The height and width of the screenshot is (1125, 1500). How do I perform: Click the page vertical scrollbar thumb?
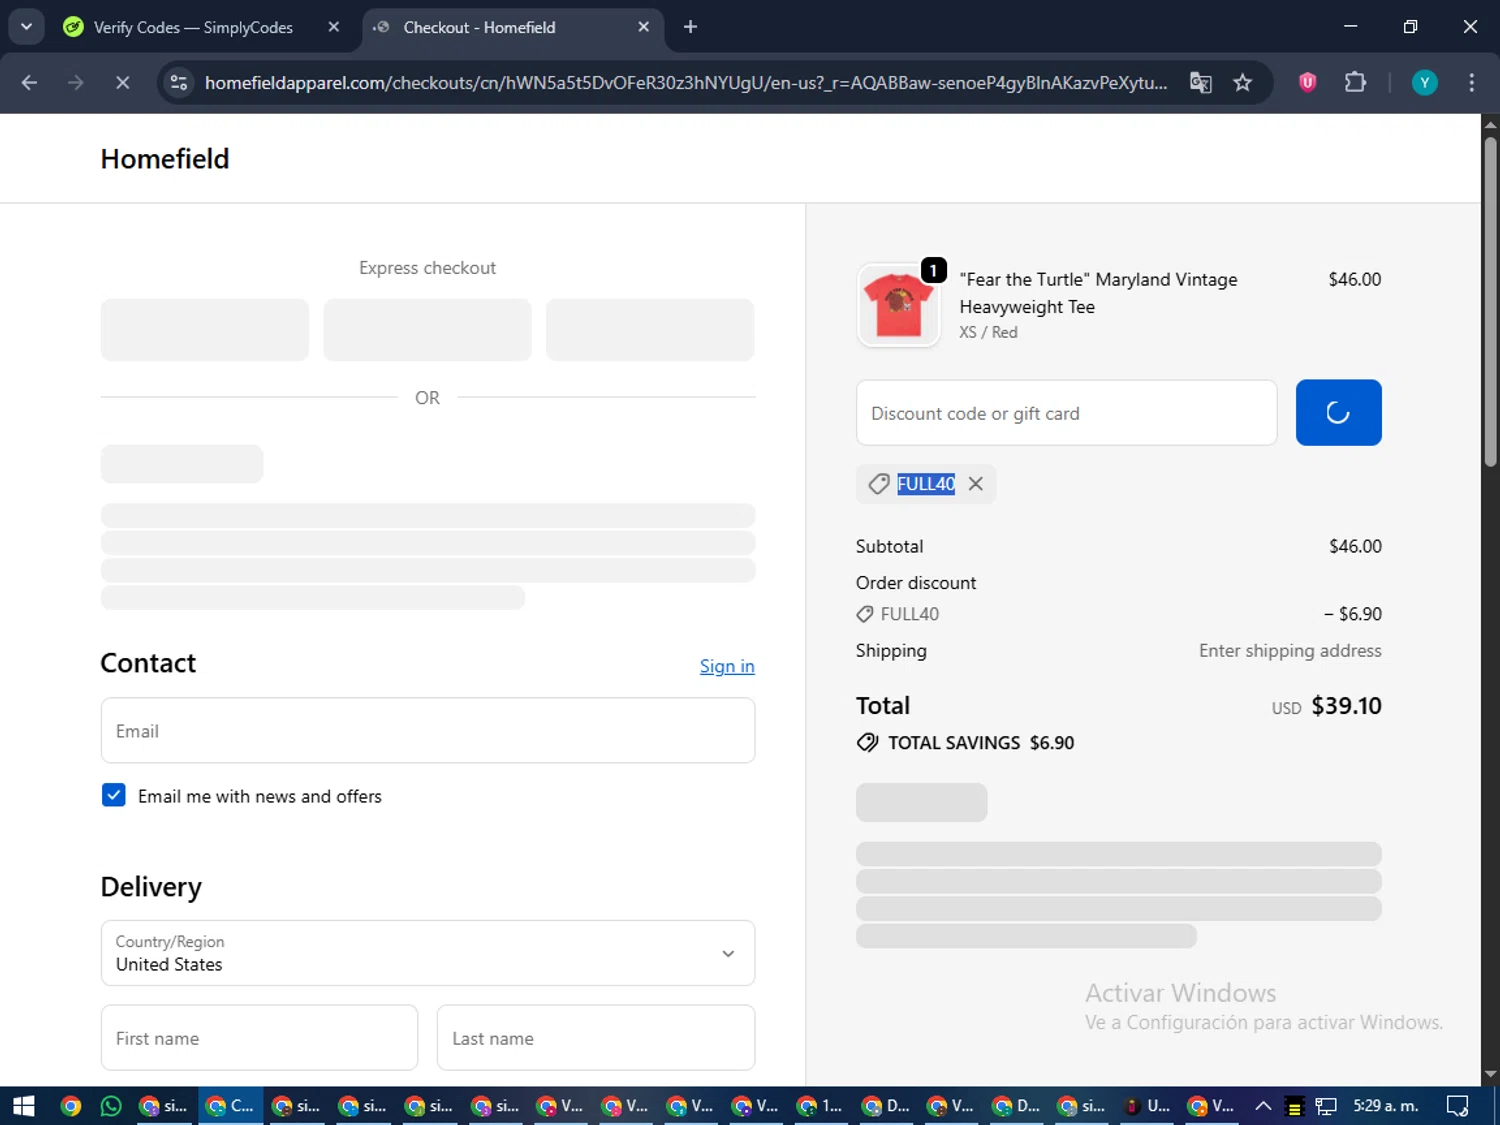pyautogui.click(x=1490, y=300)
